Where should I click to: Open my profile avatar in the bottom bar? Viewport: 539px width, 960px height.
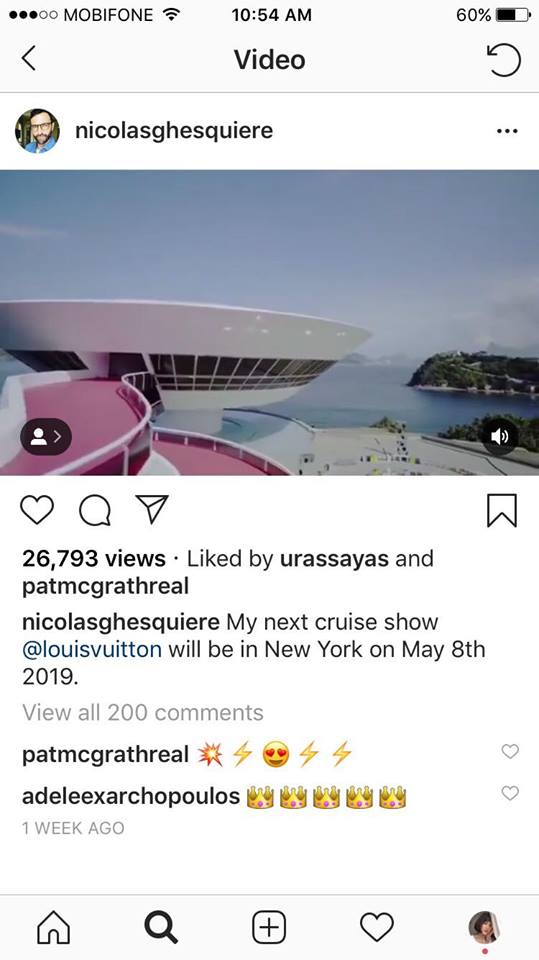click(484, 927)
